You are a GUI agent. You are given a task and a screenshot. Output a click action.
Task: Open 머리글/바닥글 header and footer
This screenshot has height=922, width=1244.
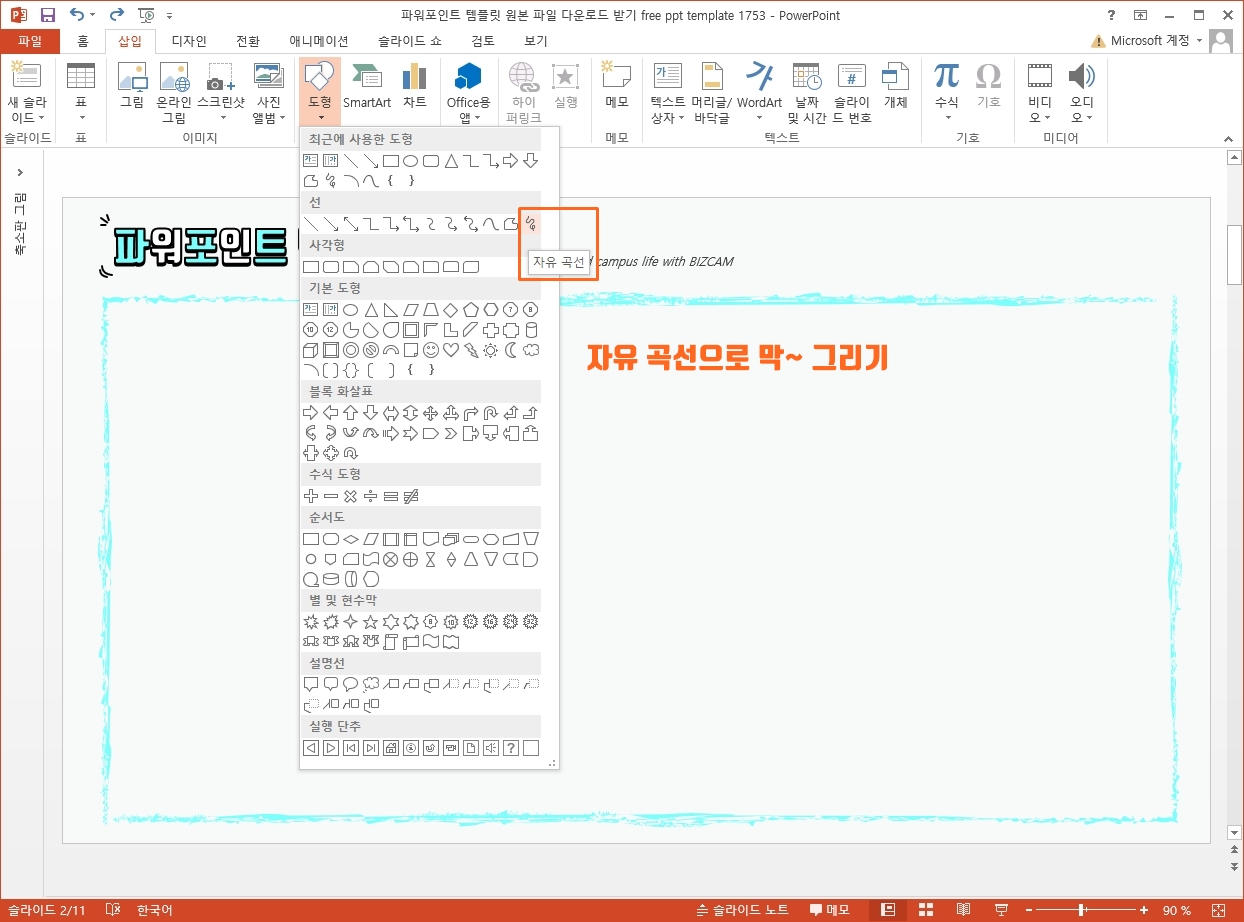point(712,93)
